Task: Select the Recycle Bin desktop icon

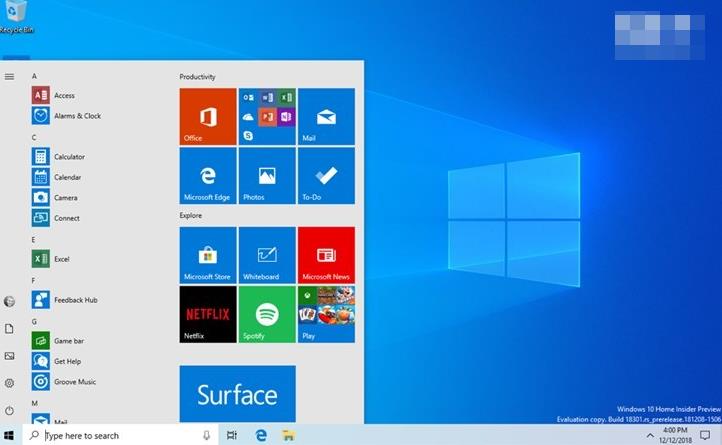Action: [x=17, y=17]
